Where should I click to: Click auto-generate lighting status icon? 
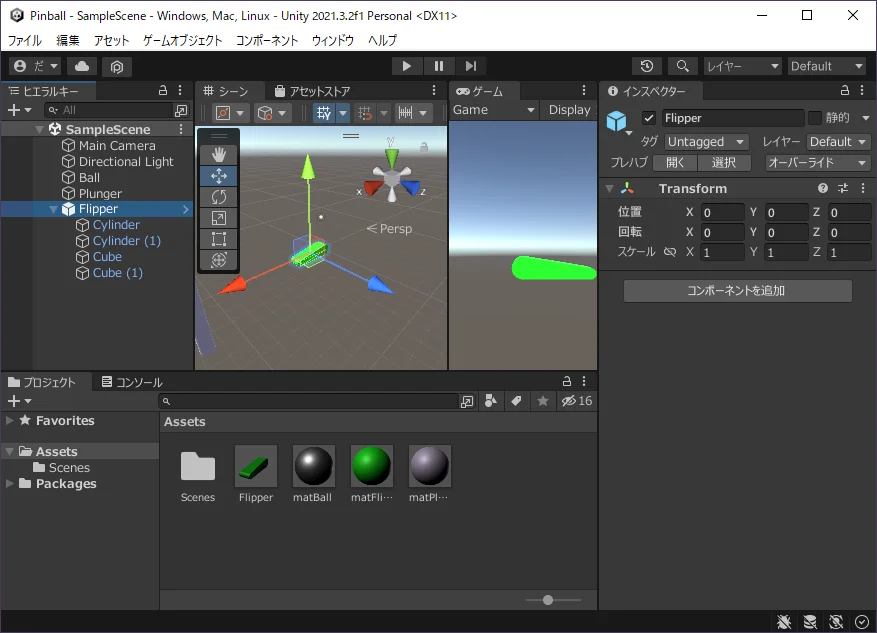[x=836, y=622]
